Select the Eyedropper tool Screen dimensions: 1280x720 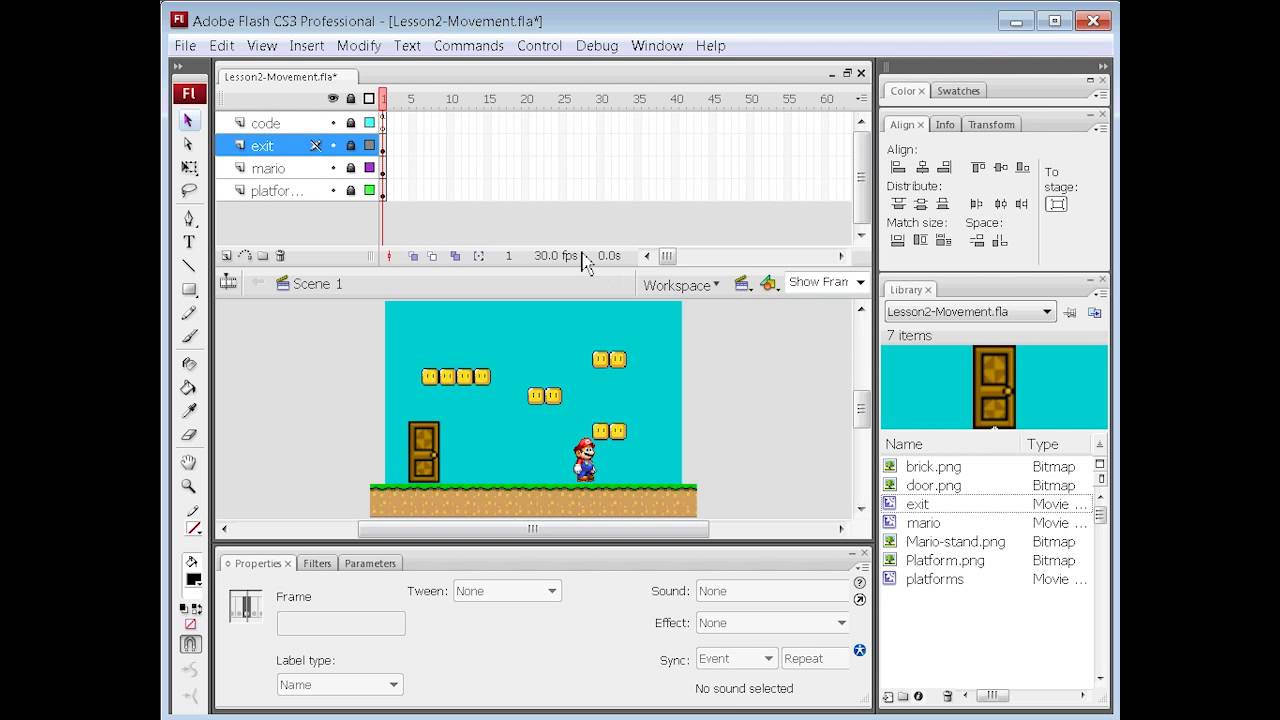pos(188,411)
